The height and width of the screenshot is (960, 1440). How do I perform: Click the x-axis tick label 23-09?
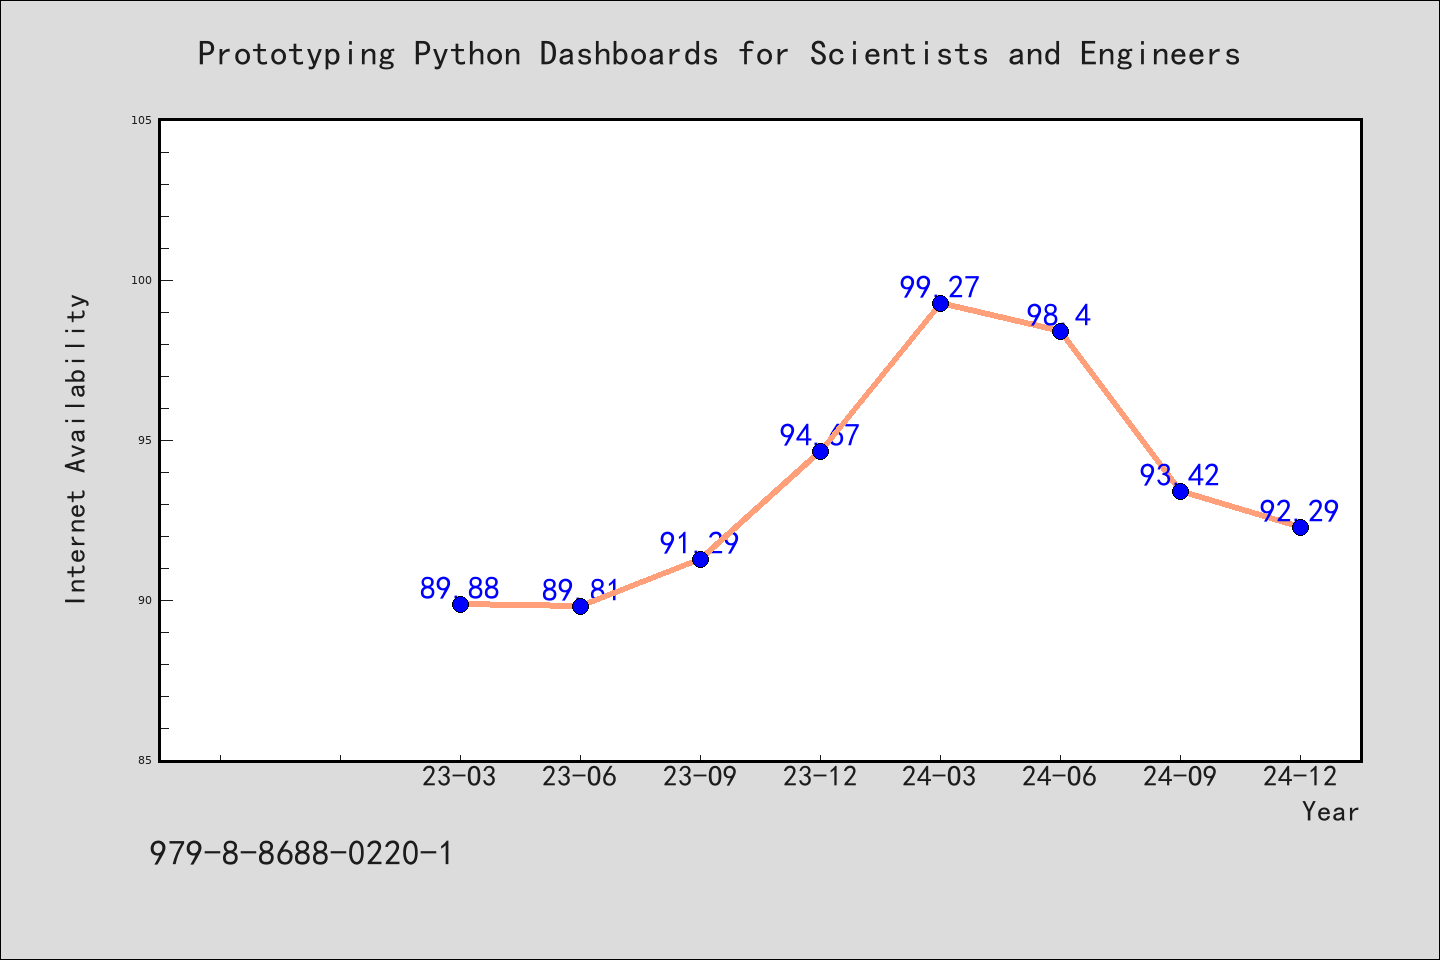(700, 777)
